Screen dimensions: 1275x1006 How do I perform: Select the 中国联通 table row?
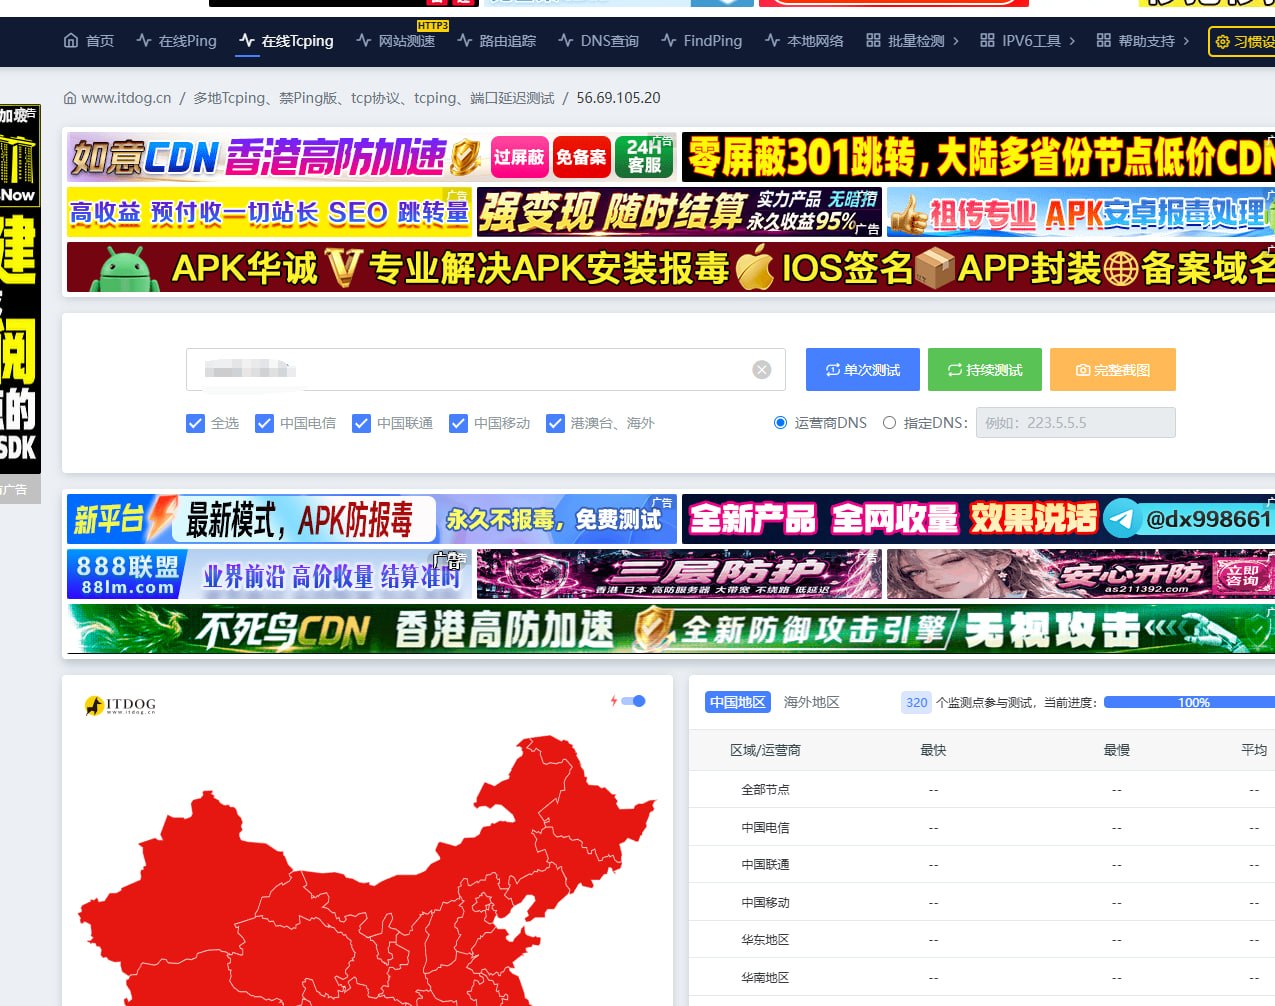tap(982, 864)
